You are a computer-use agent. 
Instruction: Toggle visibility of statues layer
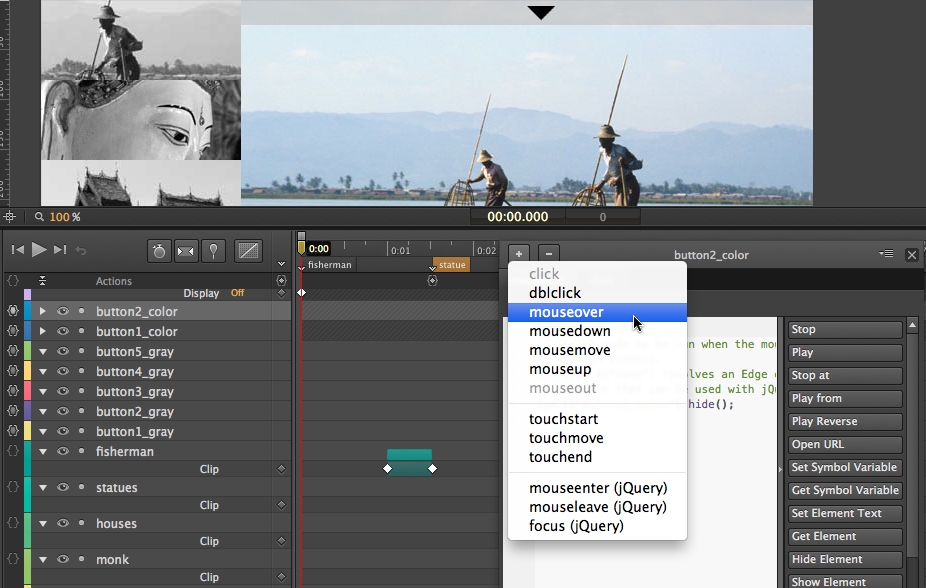63,488
